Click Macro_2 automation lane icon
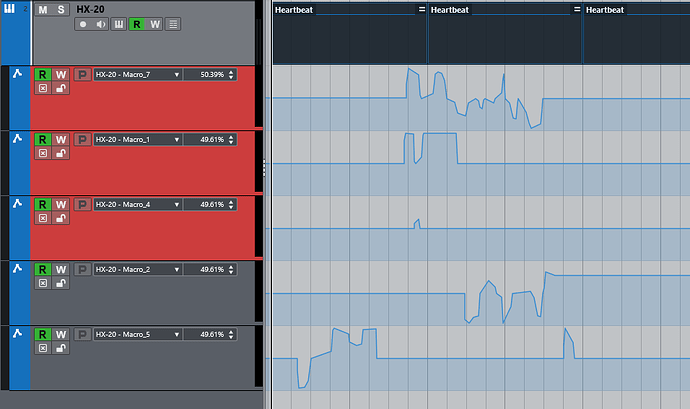The image size is (690, 409). tap(17, 268)
